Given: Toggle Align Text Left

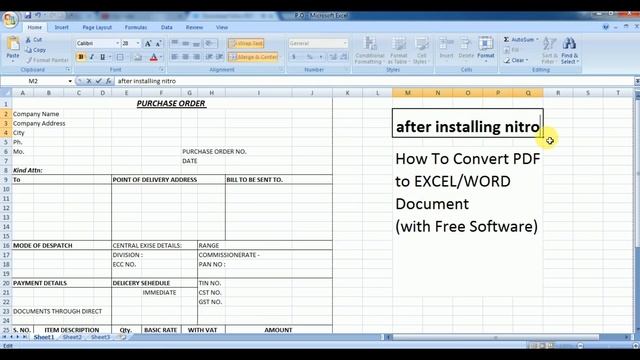Looking at the screenshot, I should pyautogui.click(x=175, y=57).
